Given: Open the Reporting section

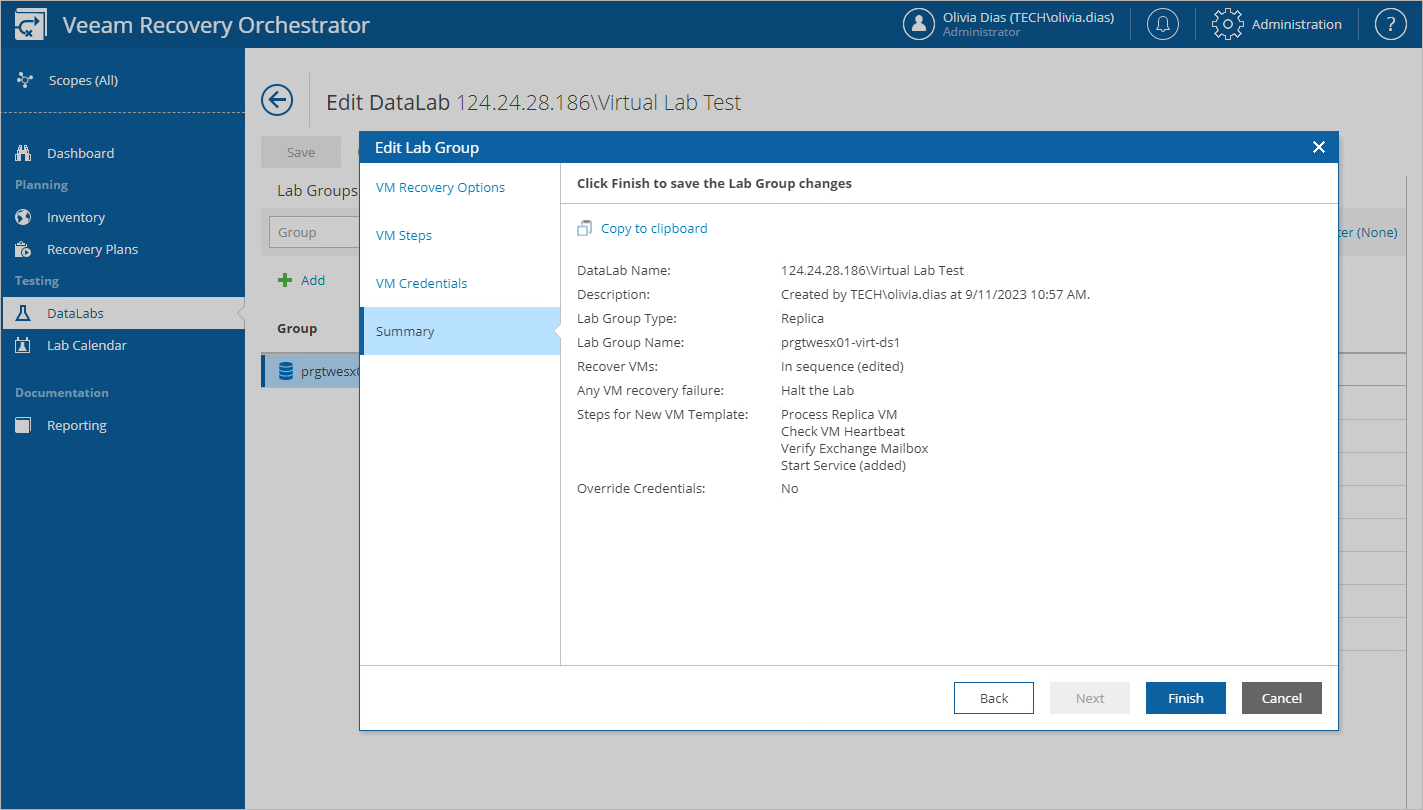Looking at the screenshot, I should click(77, 425).
